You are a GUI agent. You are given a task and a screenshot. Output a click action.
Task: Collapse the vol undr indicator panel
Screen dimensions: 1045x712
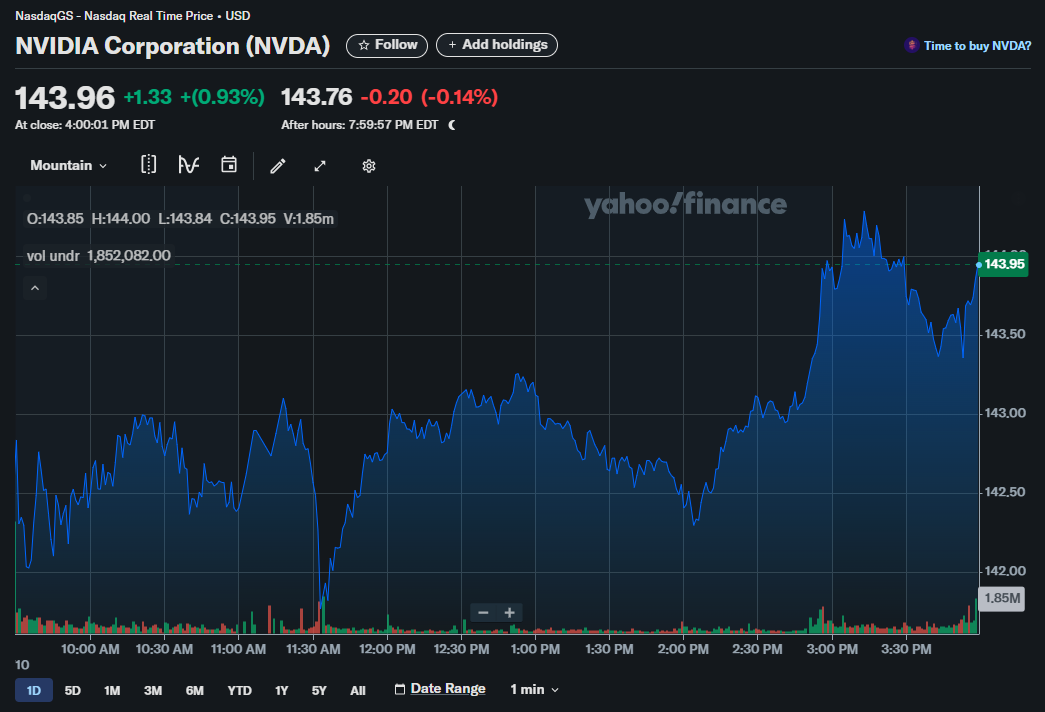(x=35, y=288)
